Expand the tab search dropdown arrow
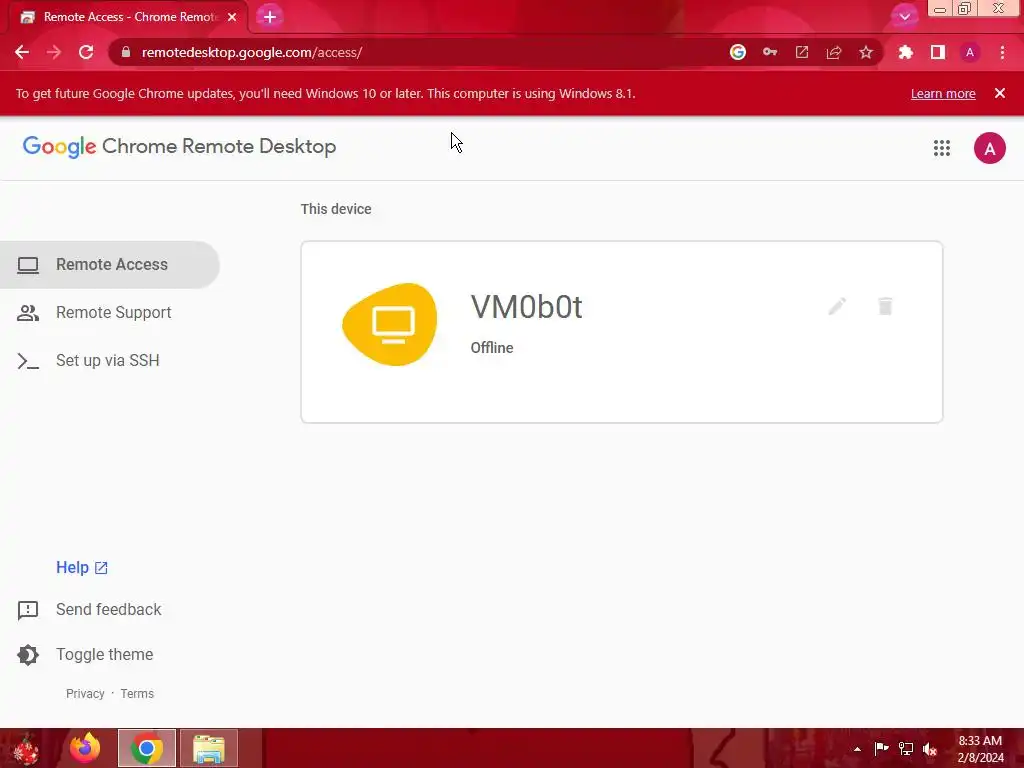1024x768 pixels. click(904, 16)
